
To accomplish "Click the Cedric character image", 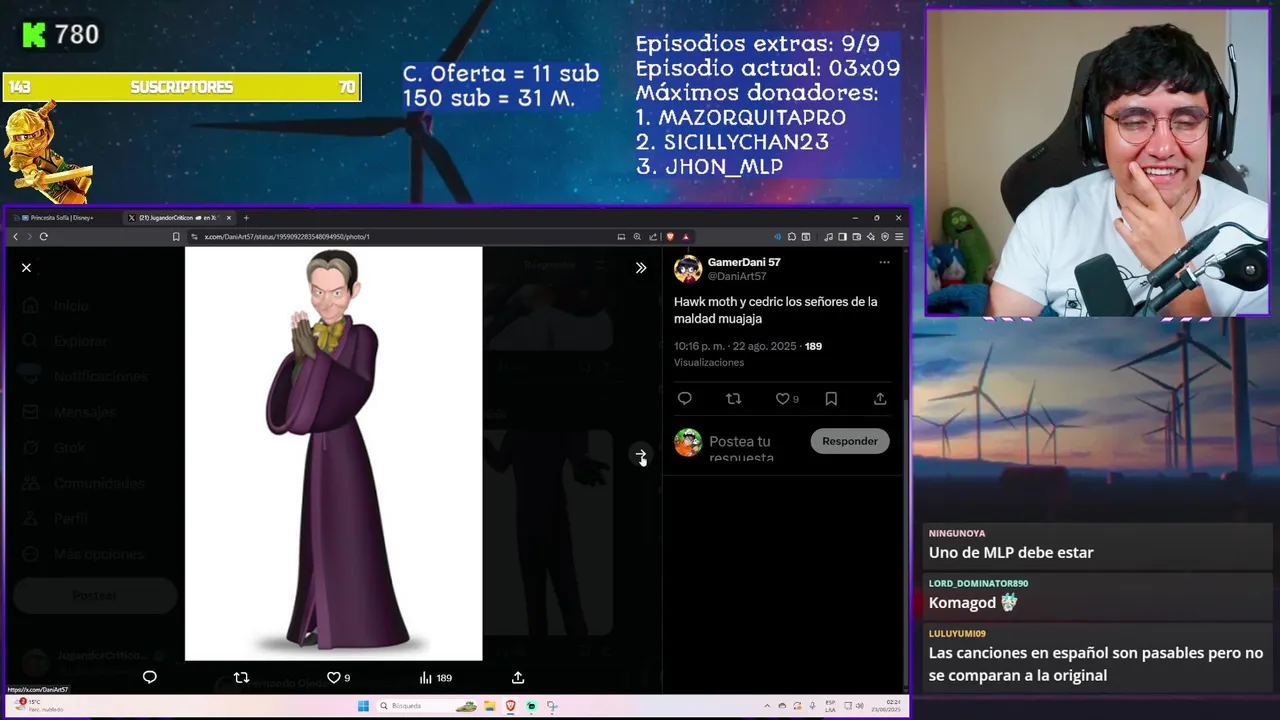I will click(333, 453).
